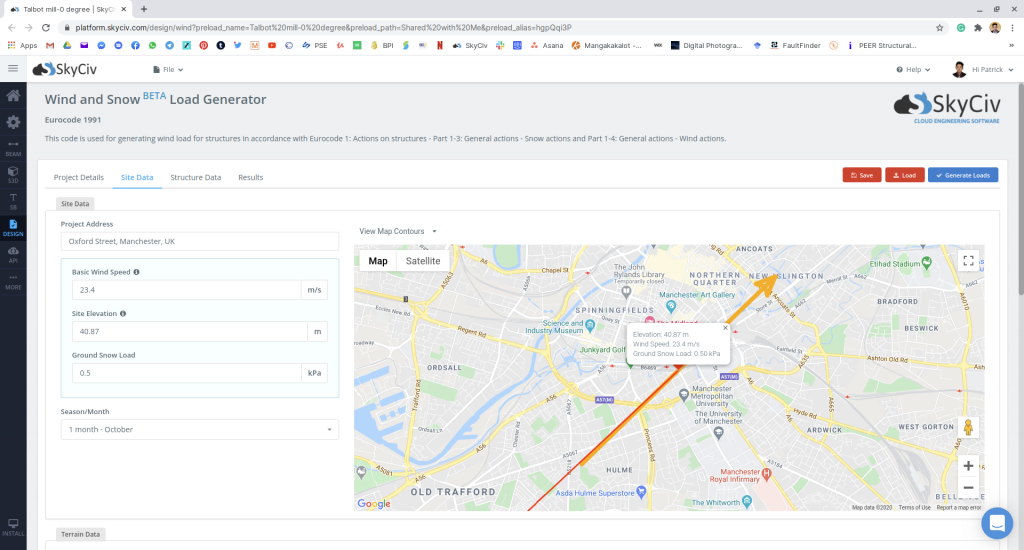Open the S3D structural module
Viewport: 1024px width, 550px height.
pyautogui.click(x=13, y=174)
